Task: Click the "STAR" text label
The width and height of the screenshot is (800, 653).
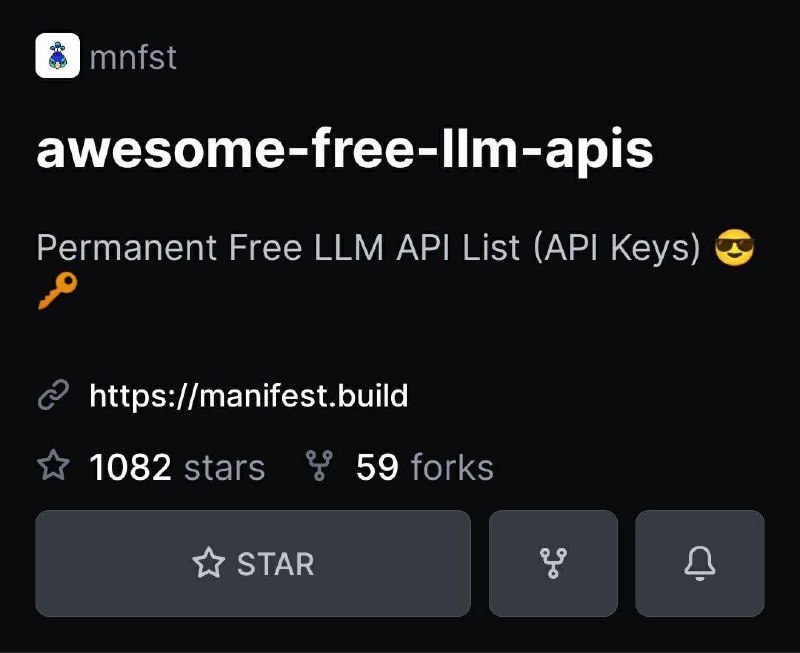Action: (276, 564)
